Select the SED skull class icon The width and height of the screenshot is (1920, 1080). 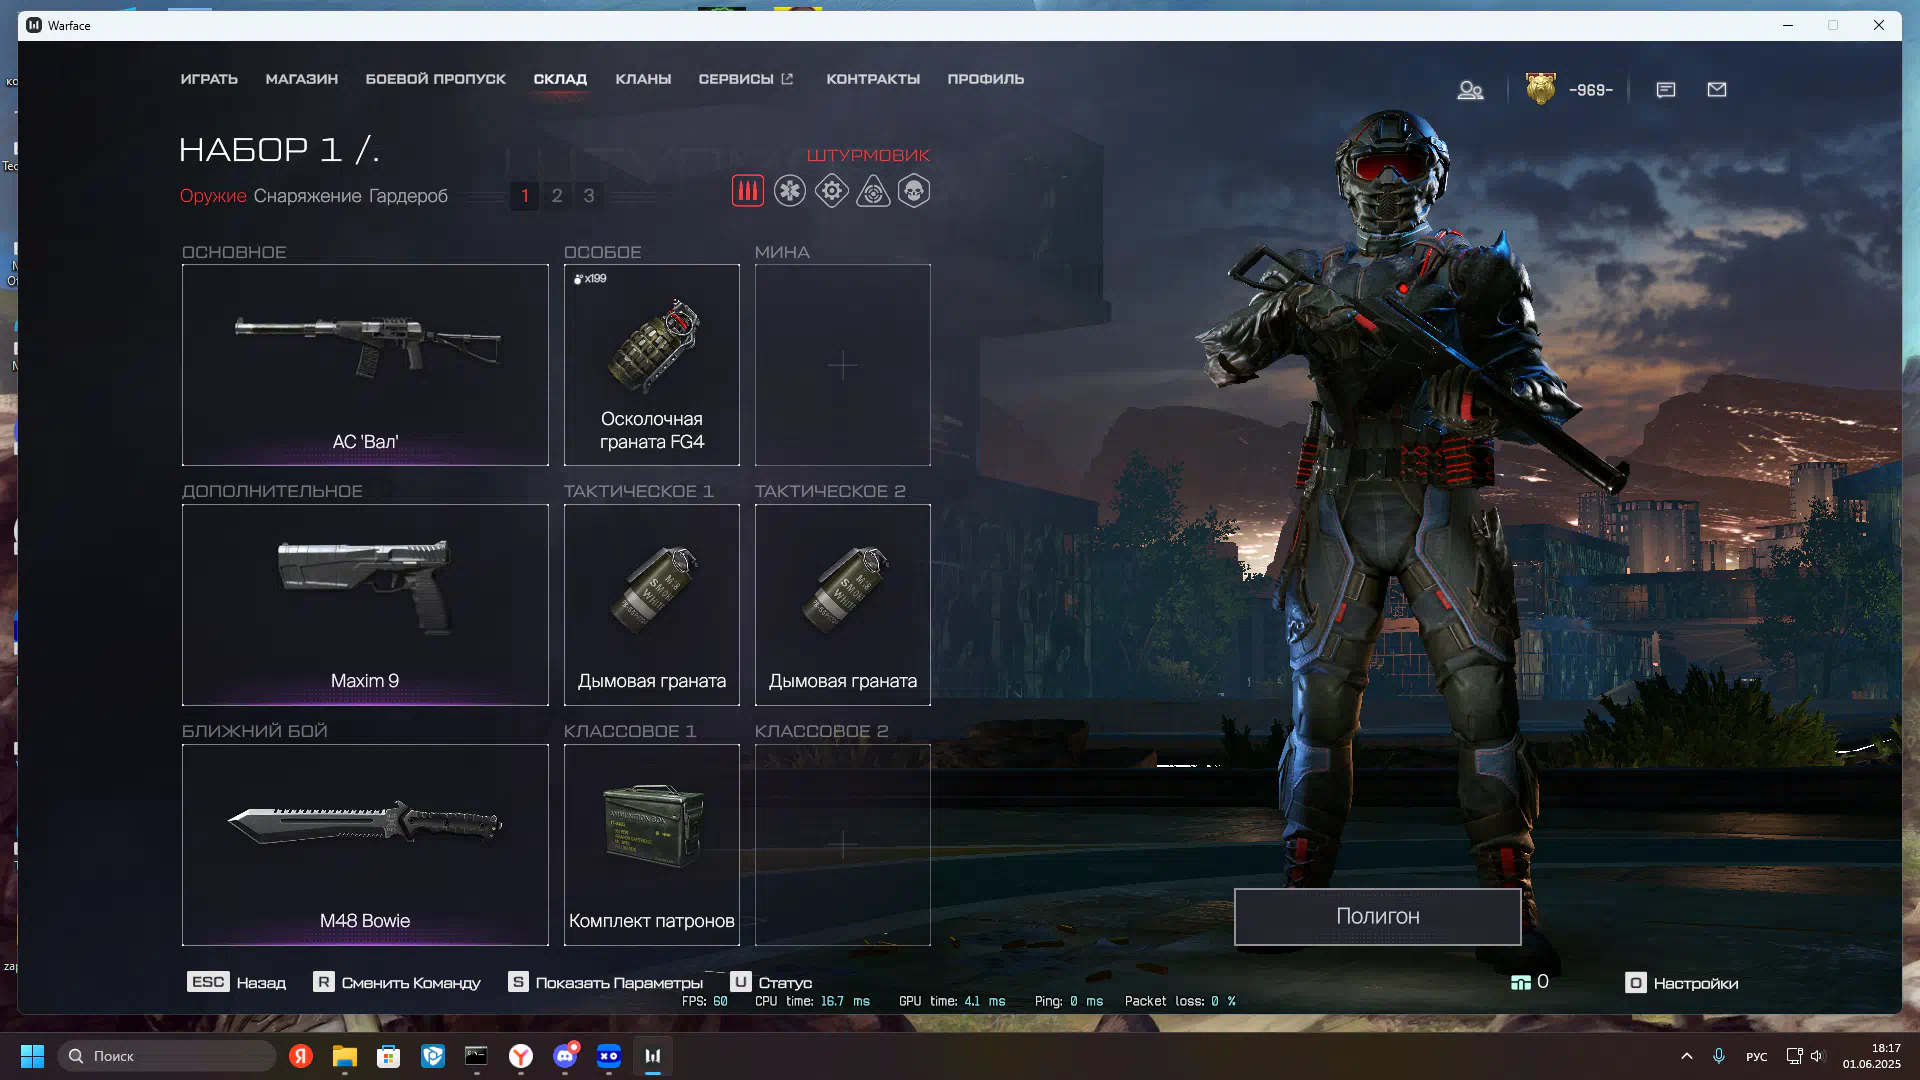click(914, 191)
